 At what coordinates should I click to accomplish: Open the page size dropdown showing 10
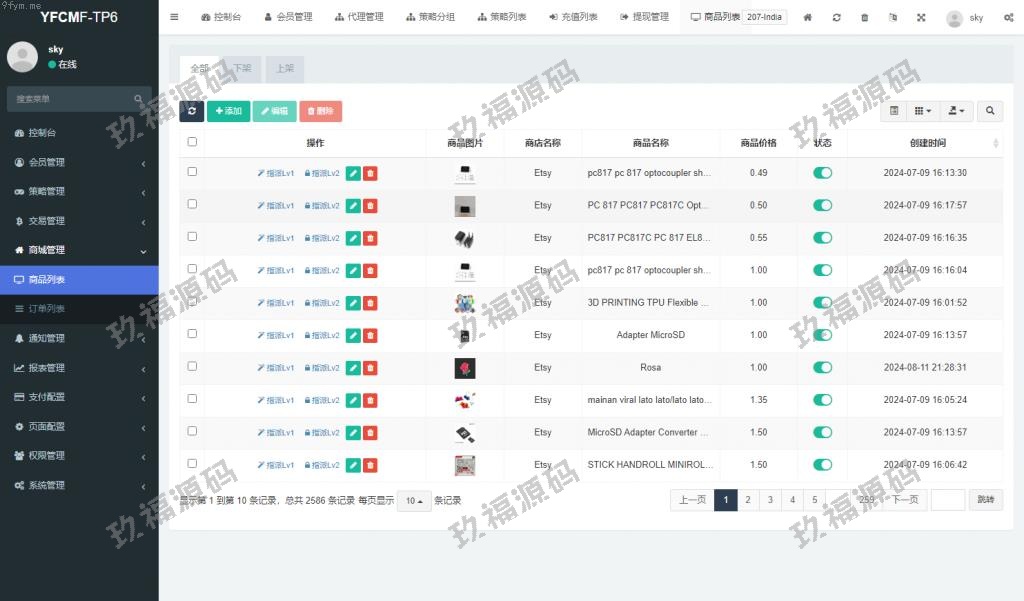[x=414, y=501]
